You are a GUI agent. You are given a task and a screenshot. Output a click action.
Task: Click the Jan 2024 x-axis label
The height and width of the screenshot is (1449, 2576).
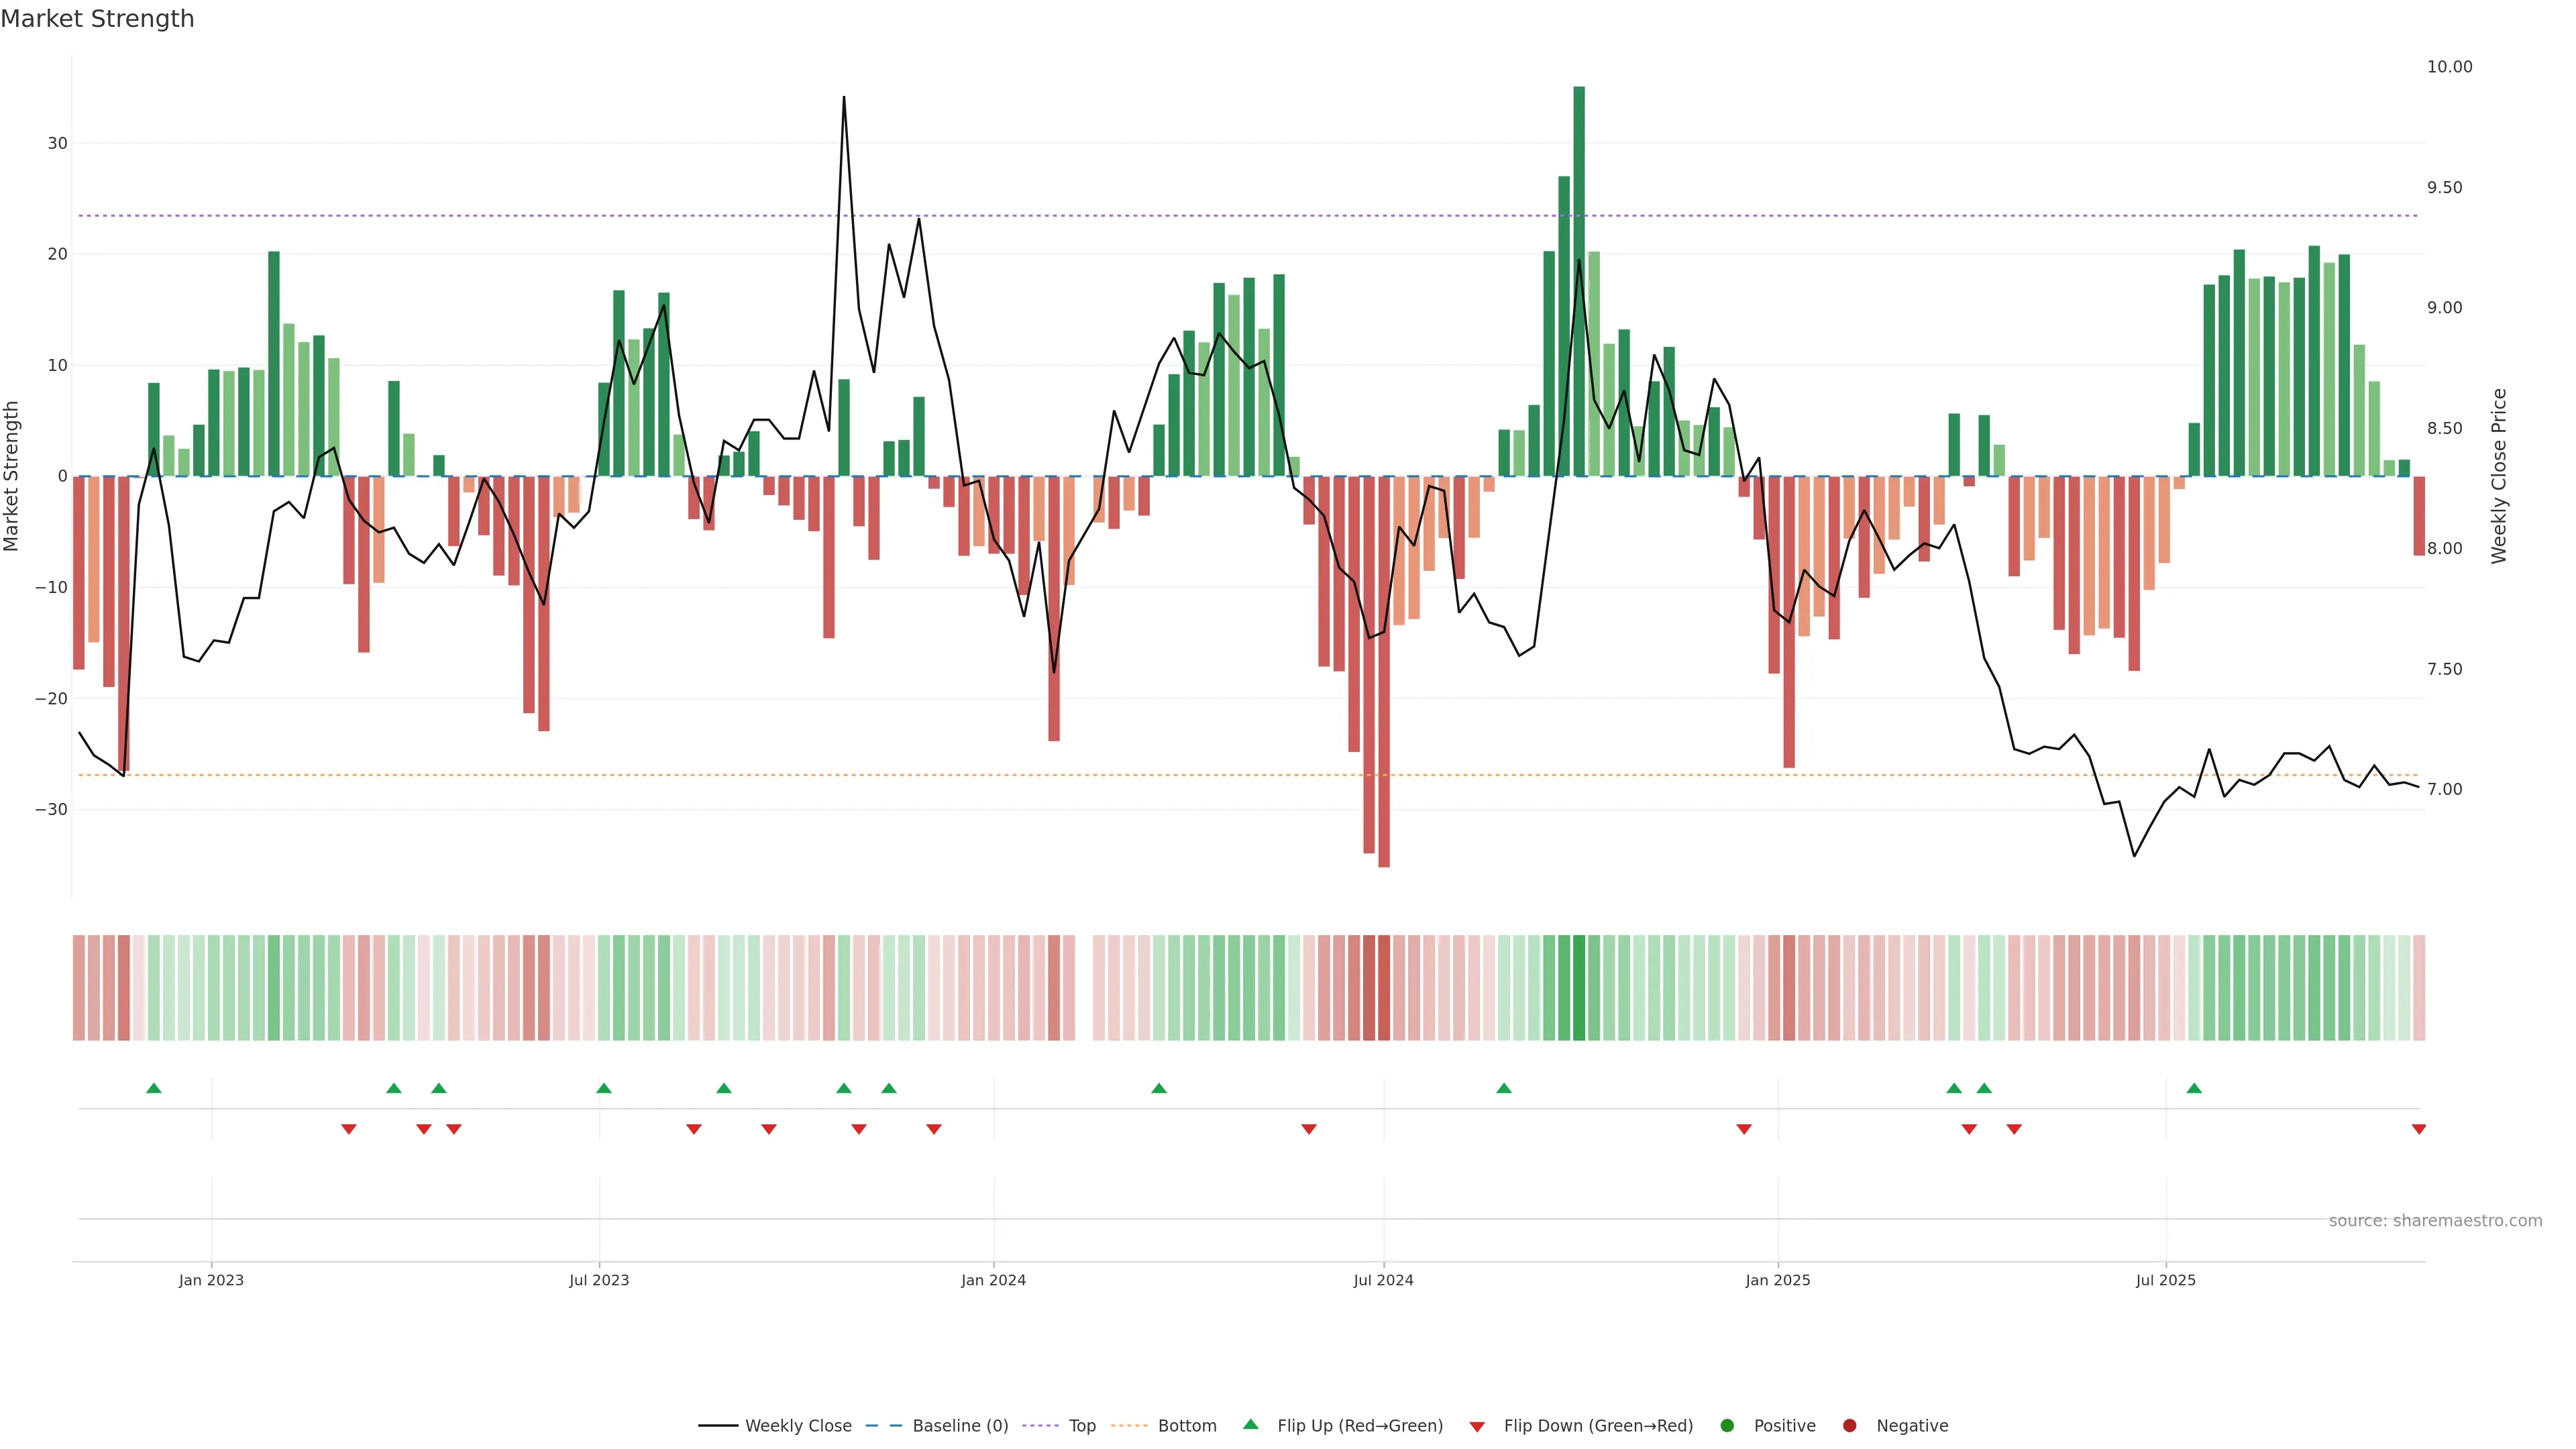coord(993,1280)
